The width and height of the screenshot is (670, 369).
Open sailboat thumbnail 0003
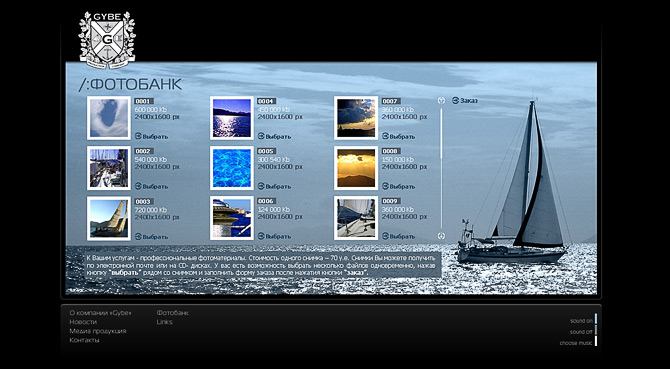pyautogui.click(x=109, y=218)
